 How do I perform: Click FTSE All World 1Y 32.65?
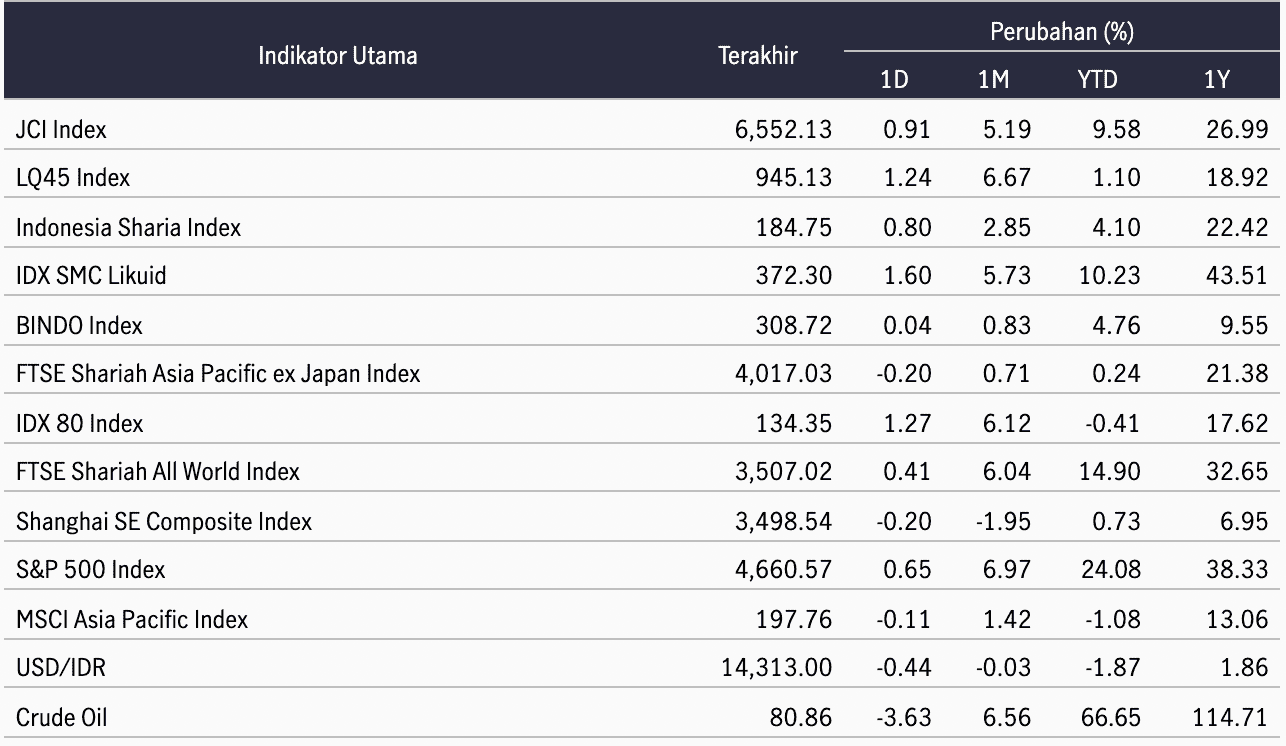pyautogui.click(x=1237, y=471)
